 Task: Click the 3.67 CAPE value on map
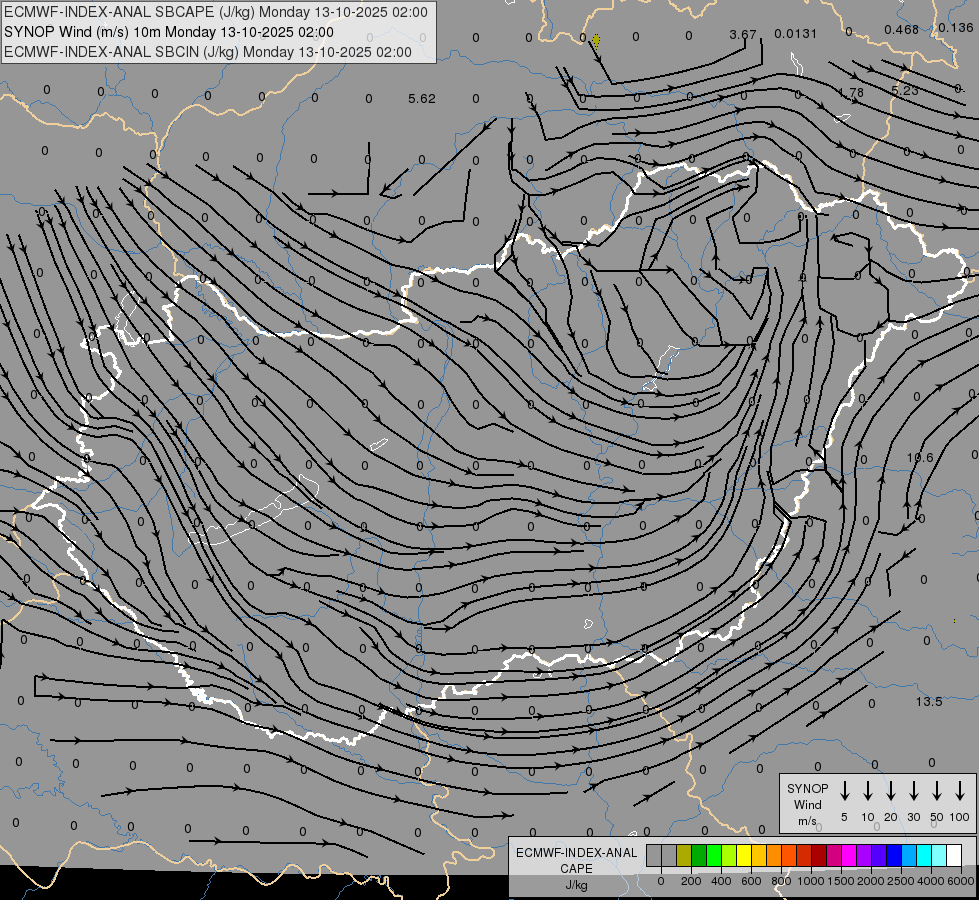pos(743,34)
